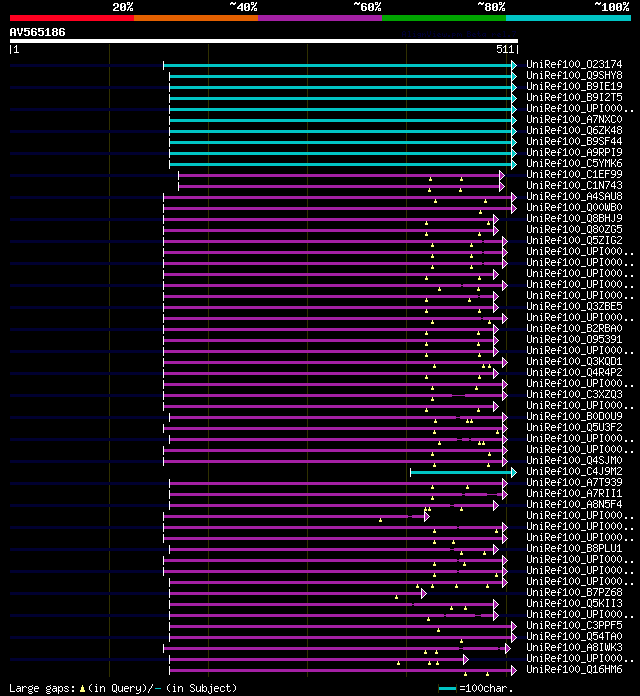Select the UniRef100_A8IWK3 label

click(x=574, y=648)
